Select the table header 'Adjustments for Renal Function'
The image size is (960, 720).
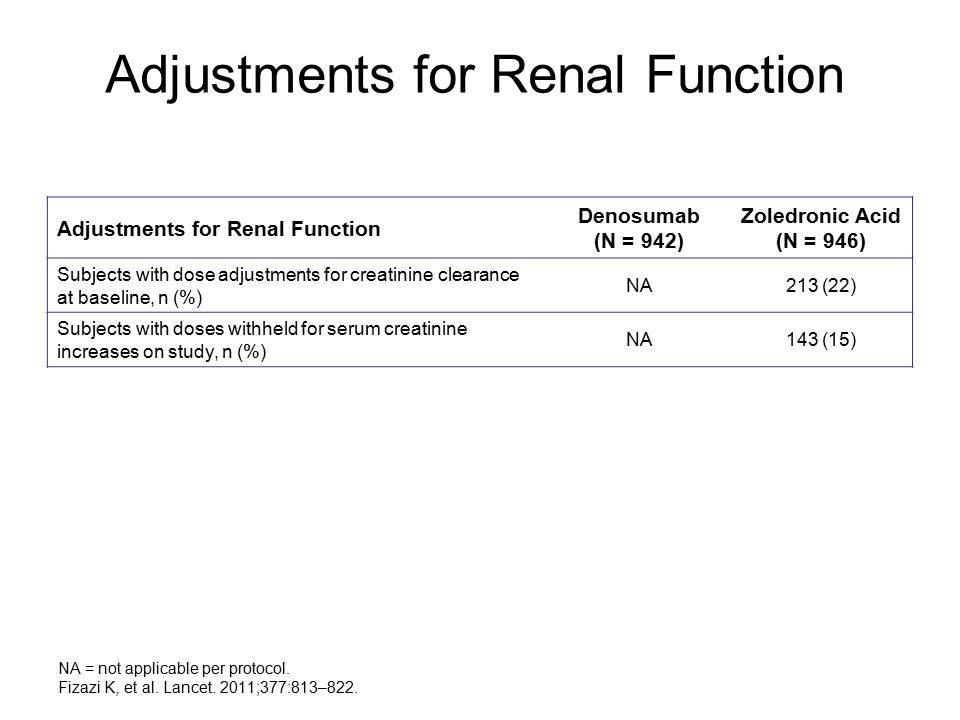tap(219, 229)
